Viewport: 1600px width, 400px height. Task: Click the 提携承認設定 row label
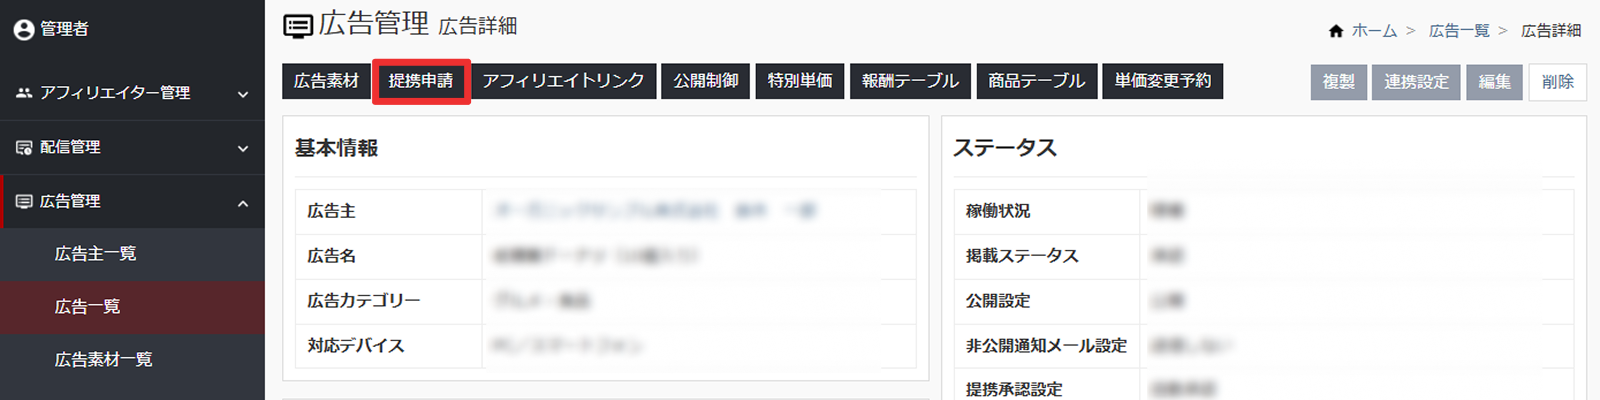1014,390
